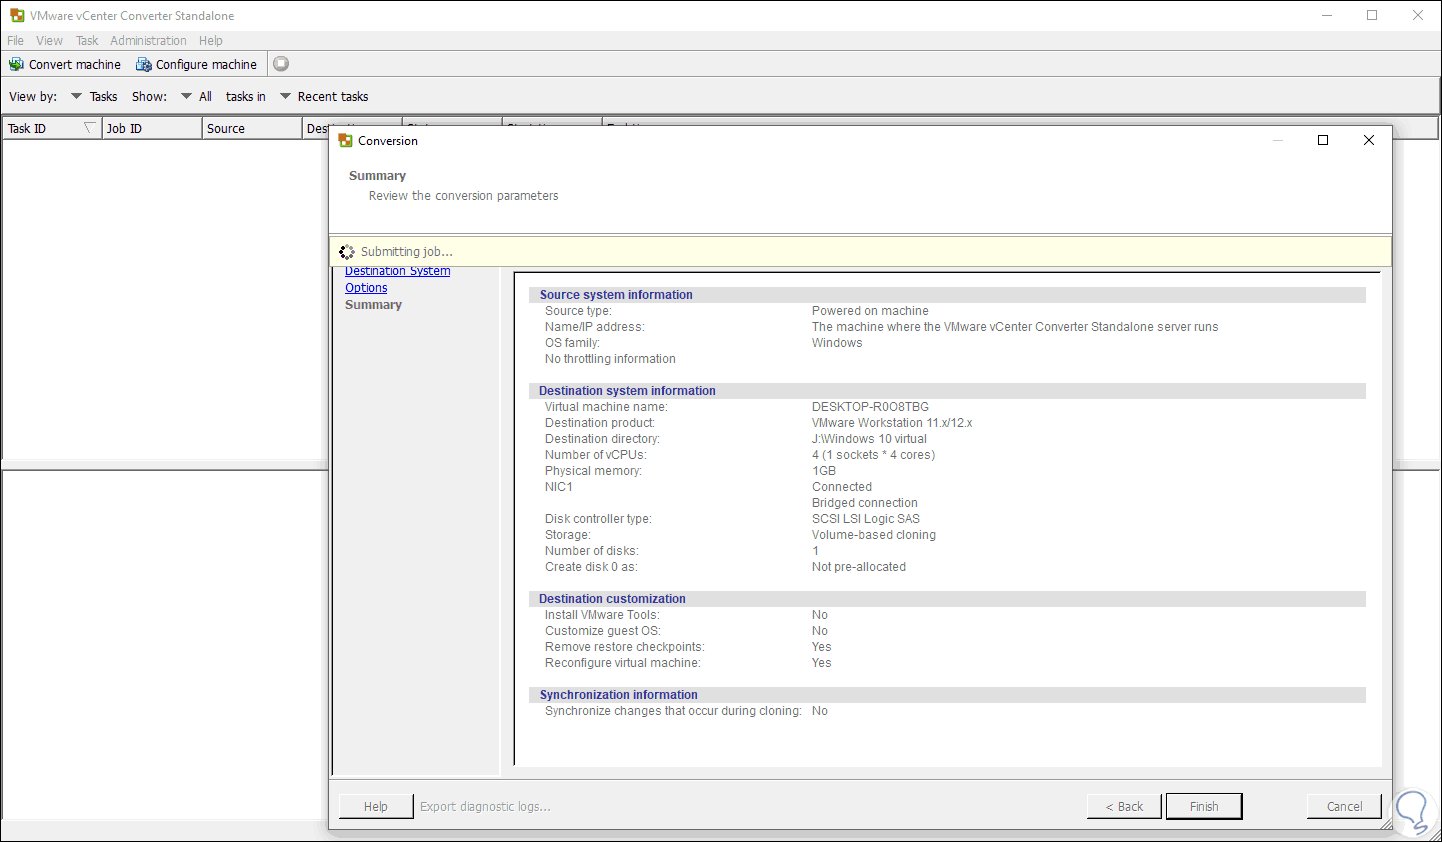Click the Finish button
This screenshot has width=1442, height=842.
tap(1204, 807)
